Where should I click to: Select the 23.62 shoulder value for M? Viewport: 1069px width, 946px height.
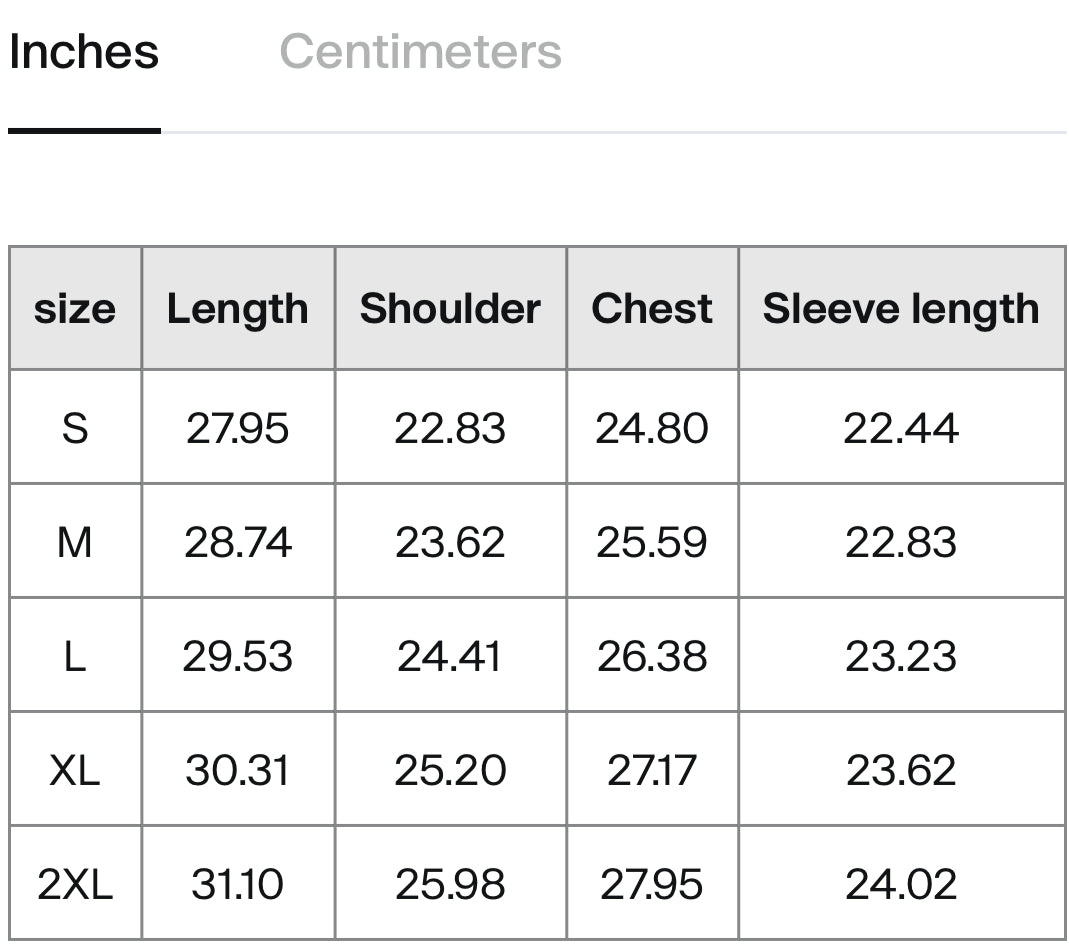click(x=451, y=543)
